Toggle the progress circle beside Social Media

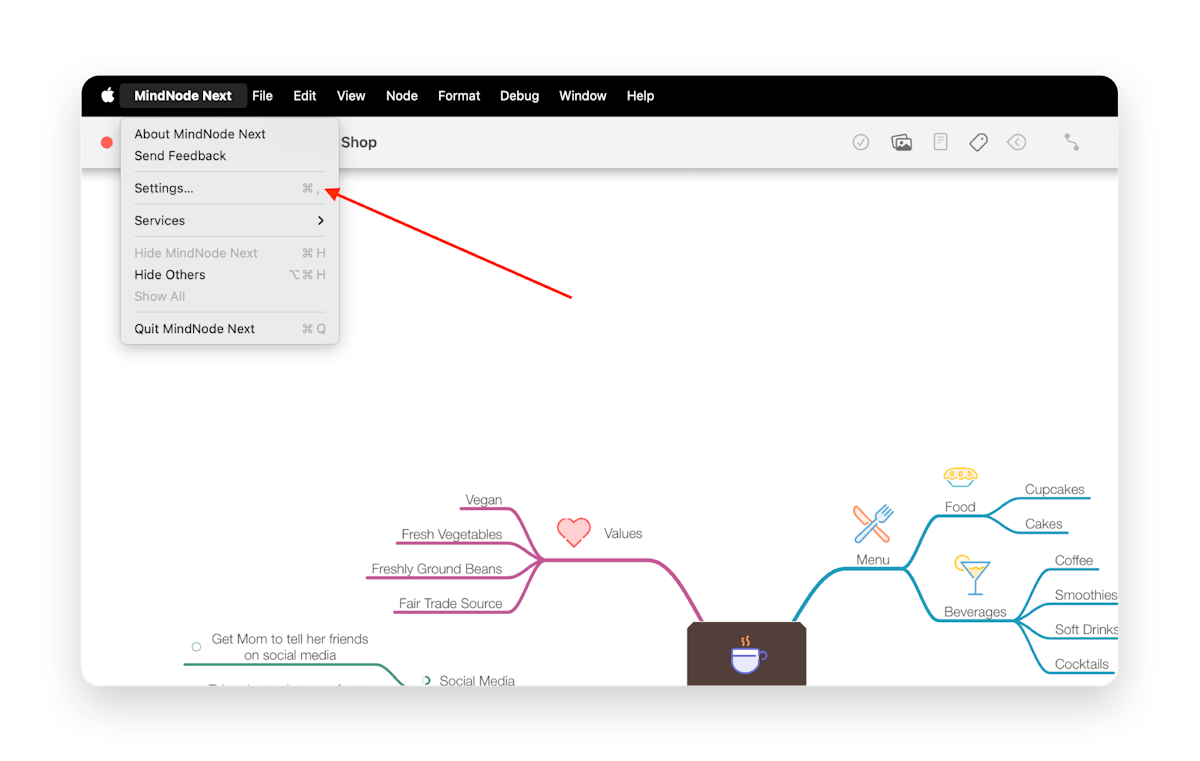pos(426,681)
